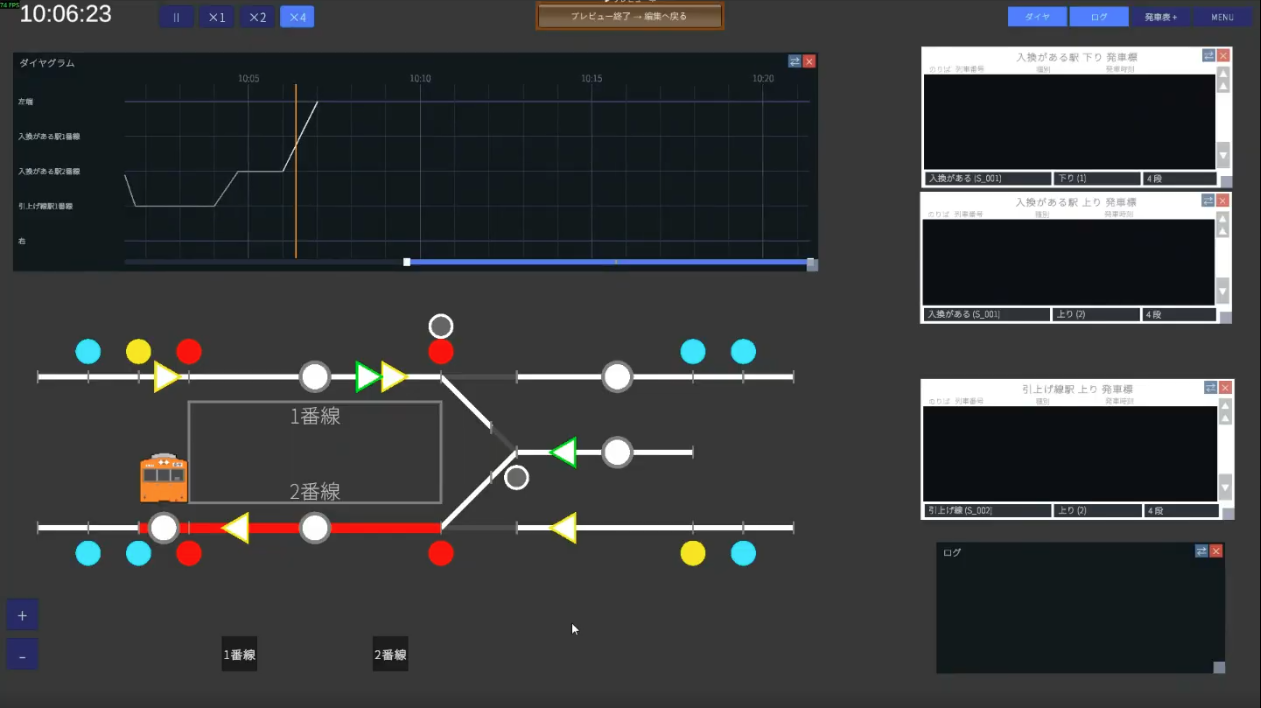1261x708 pixels.
Task: Click the green left arrow on the siding
Action: pyautogui.click(x=564, y=452)
